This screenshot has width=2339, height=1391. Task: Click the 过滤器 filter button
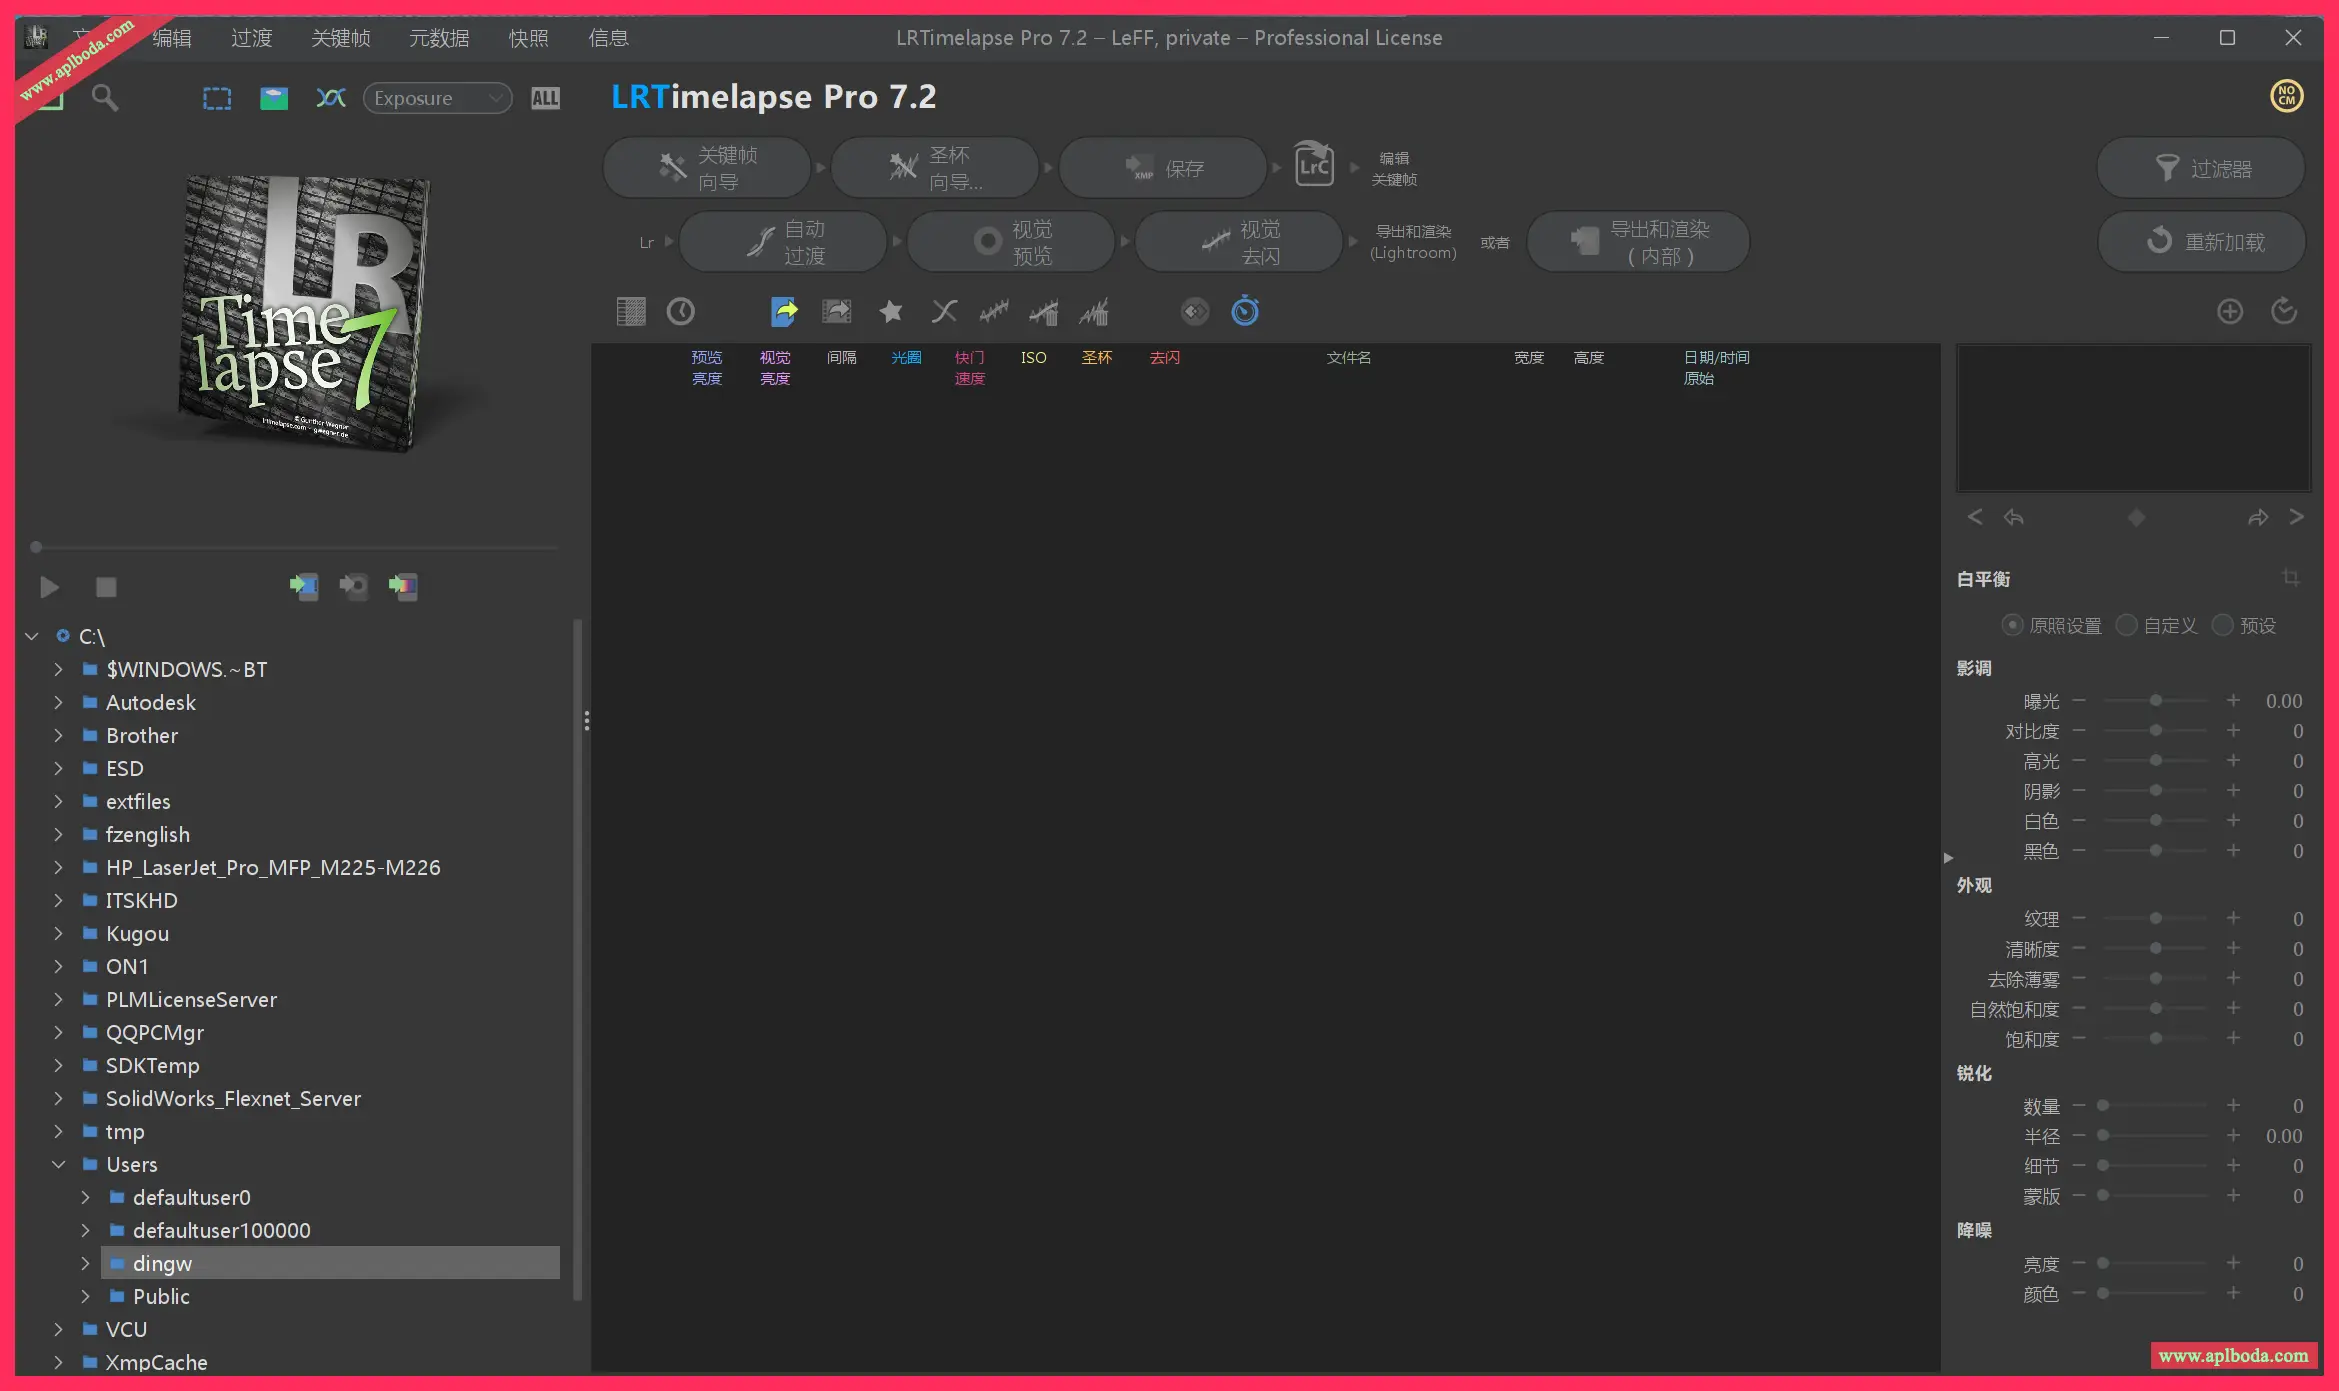pos(2201,168)
